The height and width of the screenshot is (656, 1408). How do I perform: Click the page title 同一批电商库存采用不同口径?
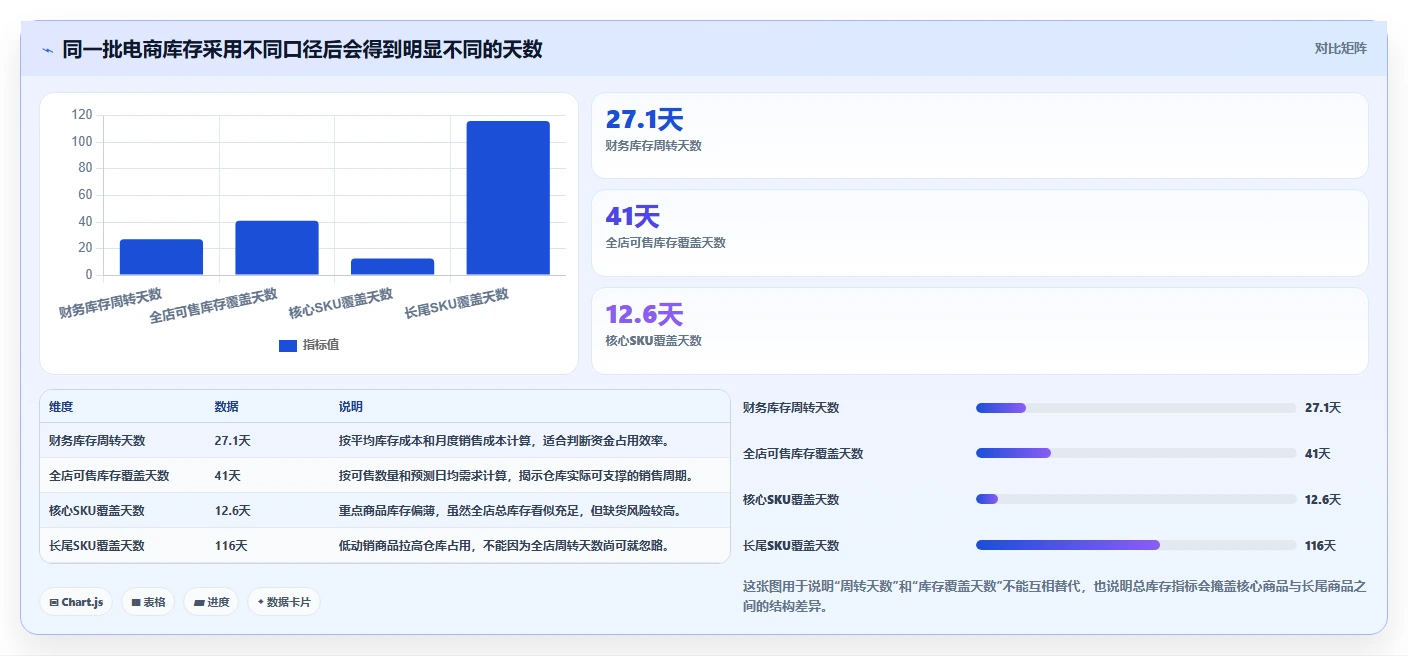coord(302,49)
